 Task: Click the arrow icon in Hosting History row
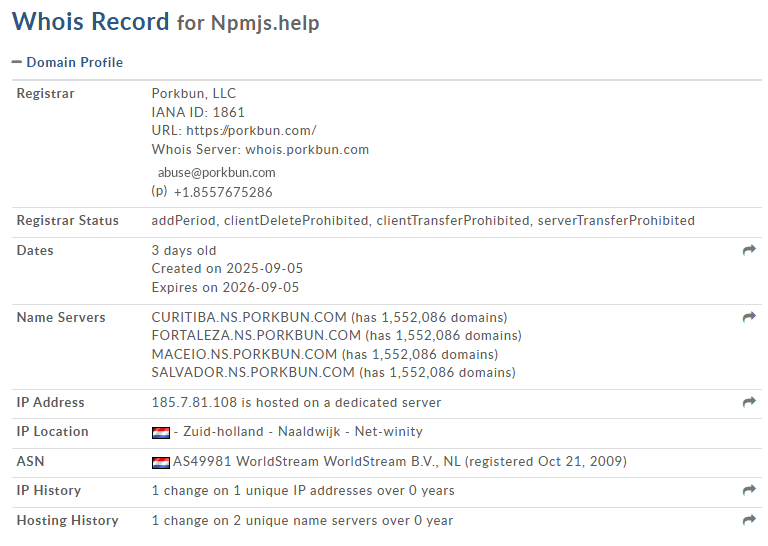point(749,520)
